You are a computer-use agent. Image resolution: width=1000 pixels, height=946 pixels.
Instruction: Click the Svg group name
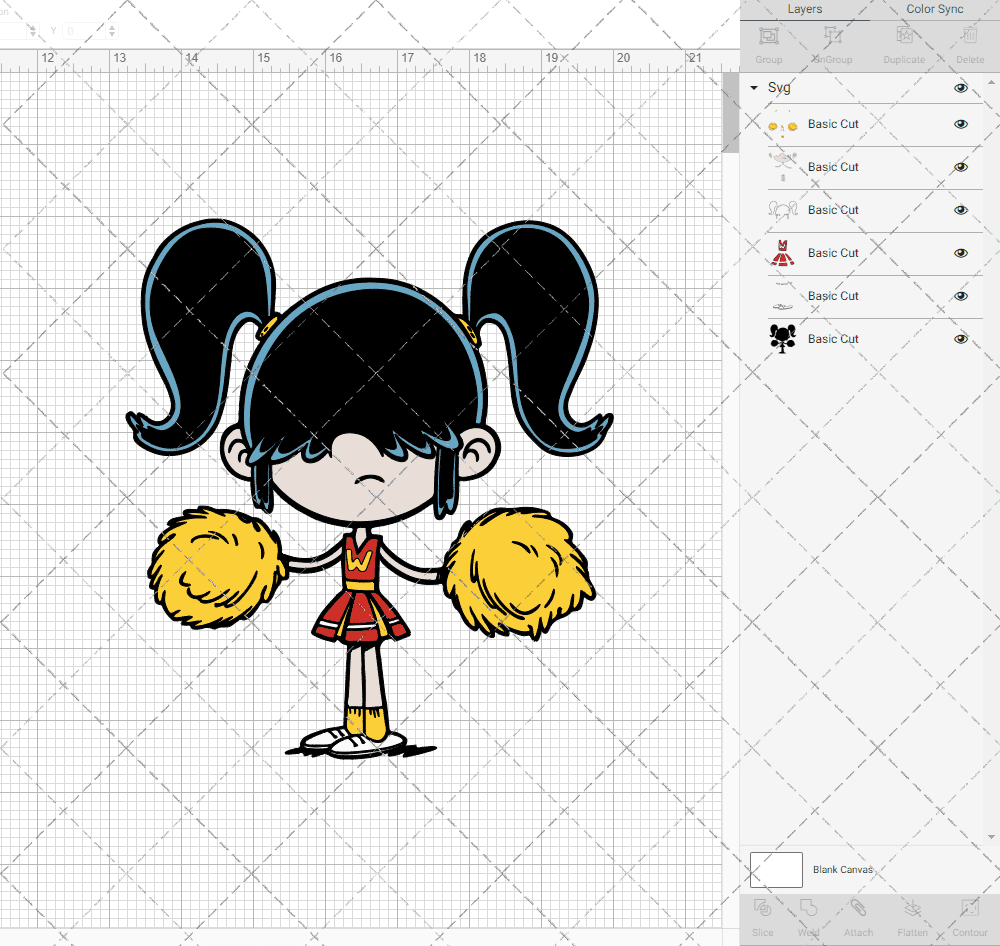point(779,88)
